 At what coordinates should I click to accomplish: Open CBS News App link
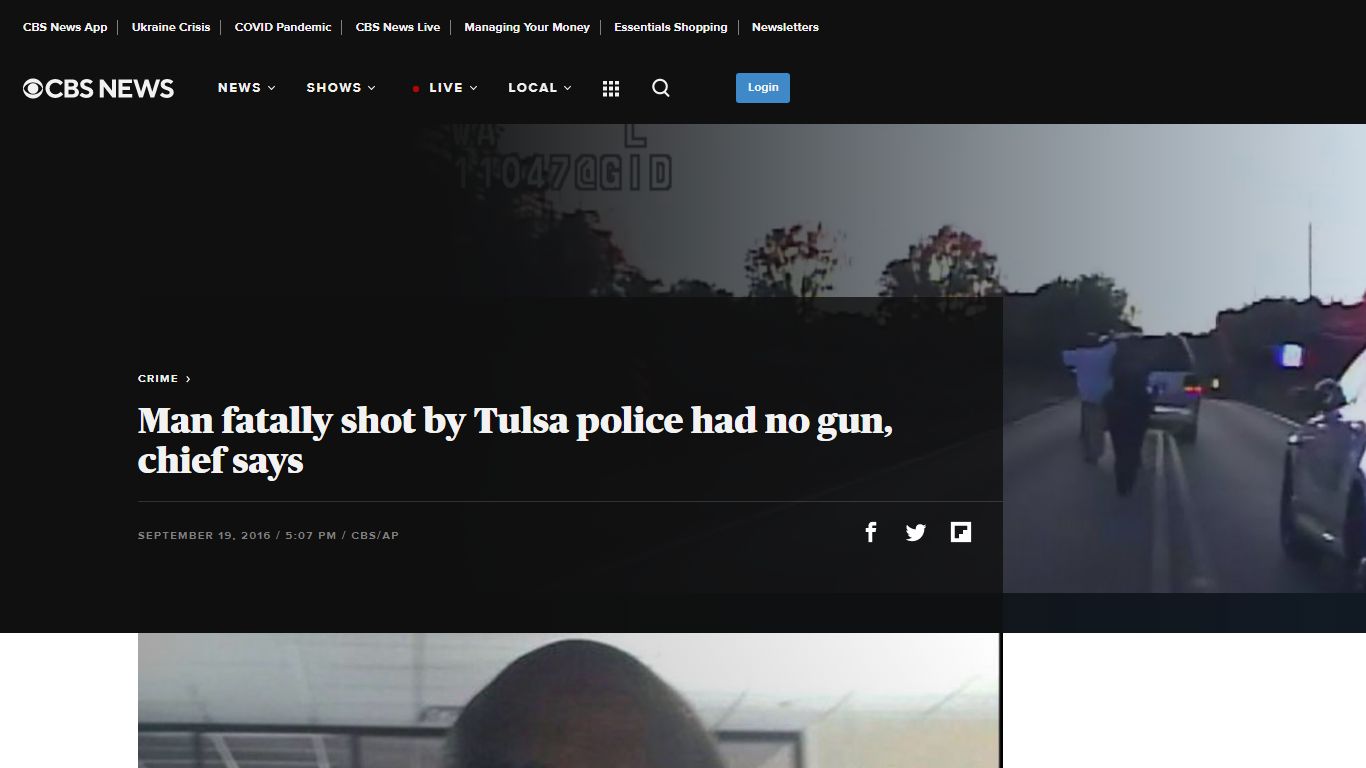point(65,27)
